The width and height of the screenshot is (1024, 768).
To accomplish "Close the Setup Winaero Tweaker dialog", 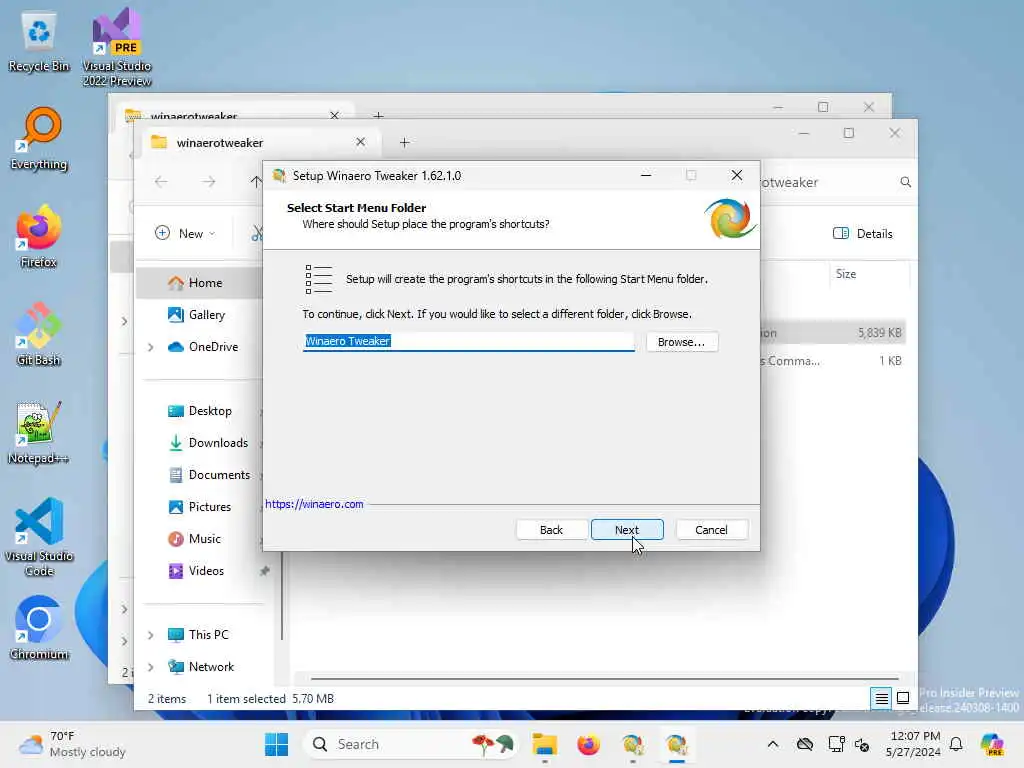I will click(737, 176).
